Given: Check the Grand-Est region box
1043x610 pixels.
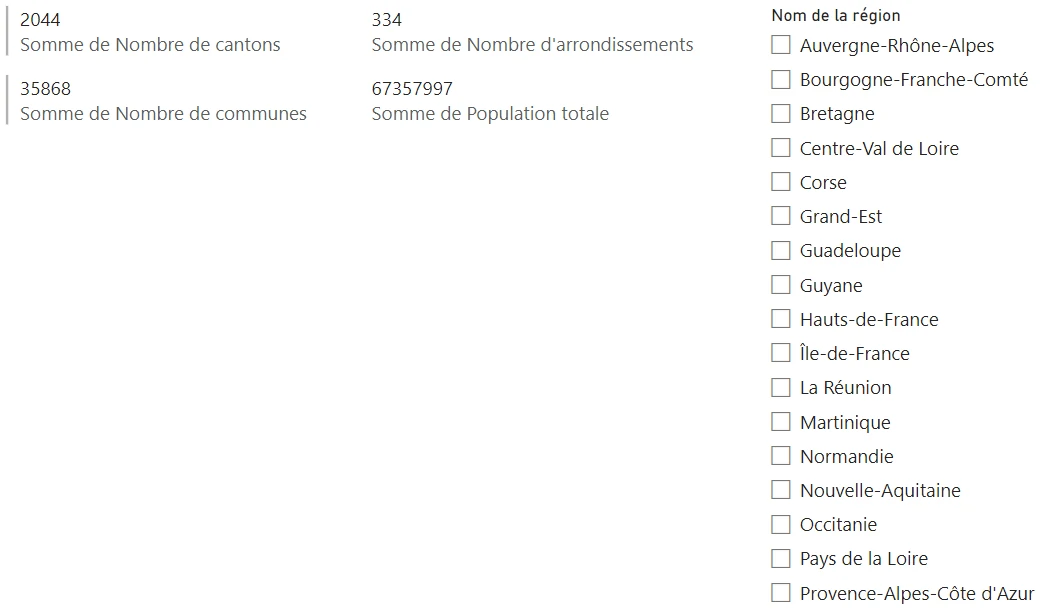Looking at the screenshot, I should [781, 216].
